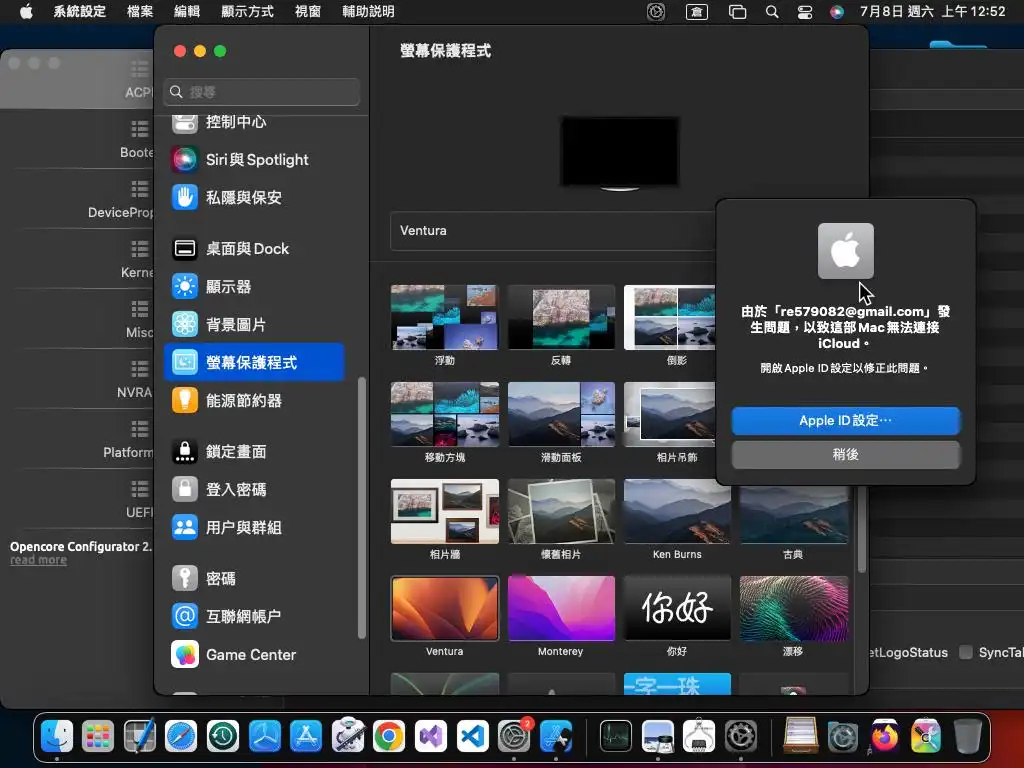Open 視窗 menu
Screen dimensions: 1024x768
tap(308, 11)
